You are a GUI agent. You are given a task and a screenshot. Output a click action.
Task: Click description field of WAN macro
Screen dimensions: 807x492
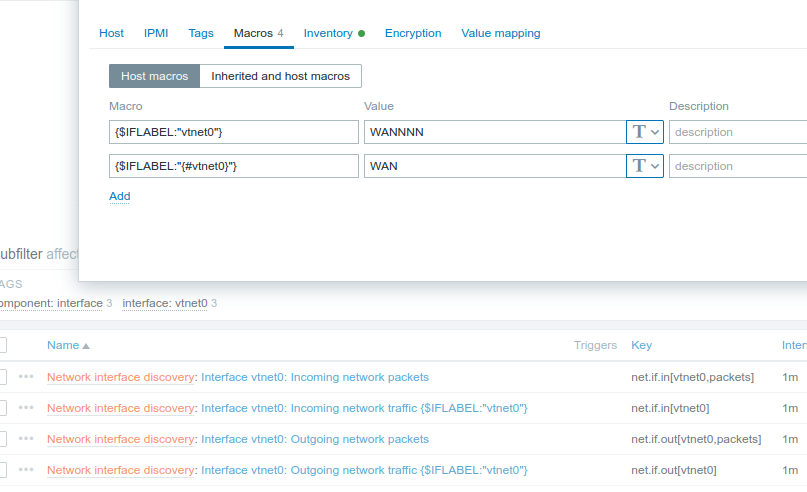point(738,166)
